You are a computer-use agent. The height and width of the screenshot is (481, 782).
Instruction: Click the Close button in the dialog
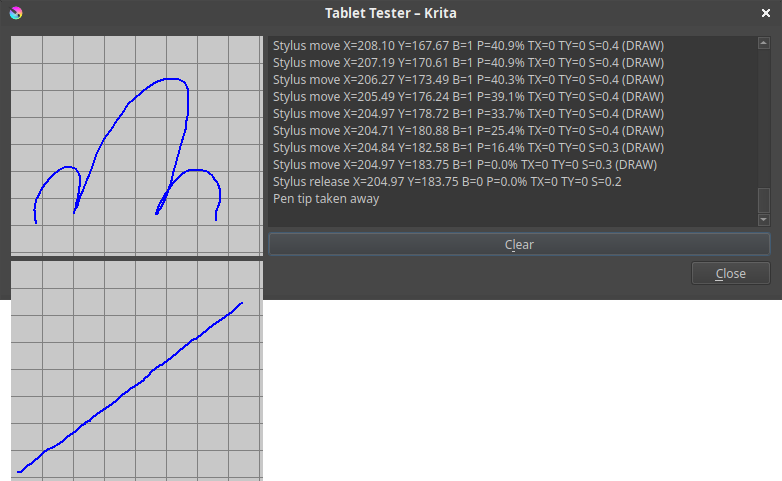[731, 273]
